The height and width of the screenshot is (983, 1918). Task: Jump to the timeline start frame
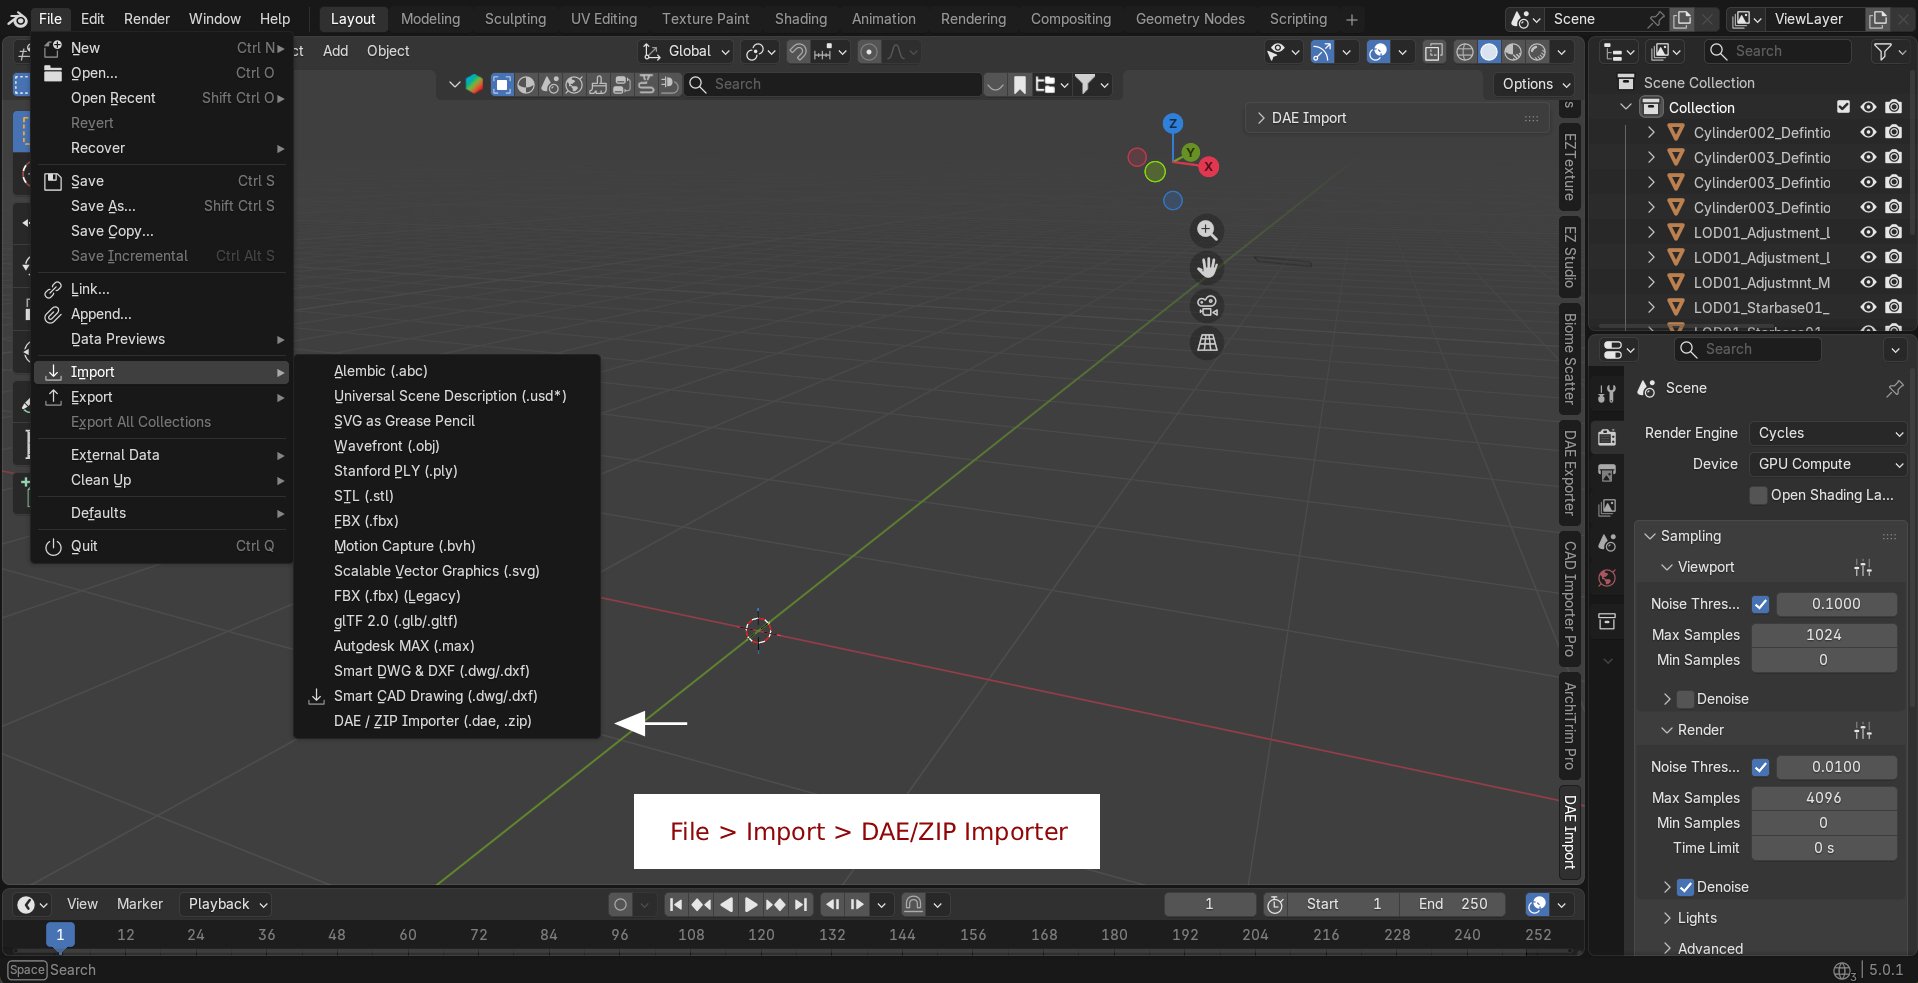(676, 904)
